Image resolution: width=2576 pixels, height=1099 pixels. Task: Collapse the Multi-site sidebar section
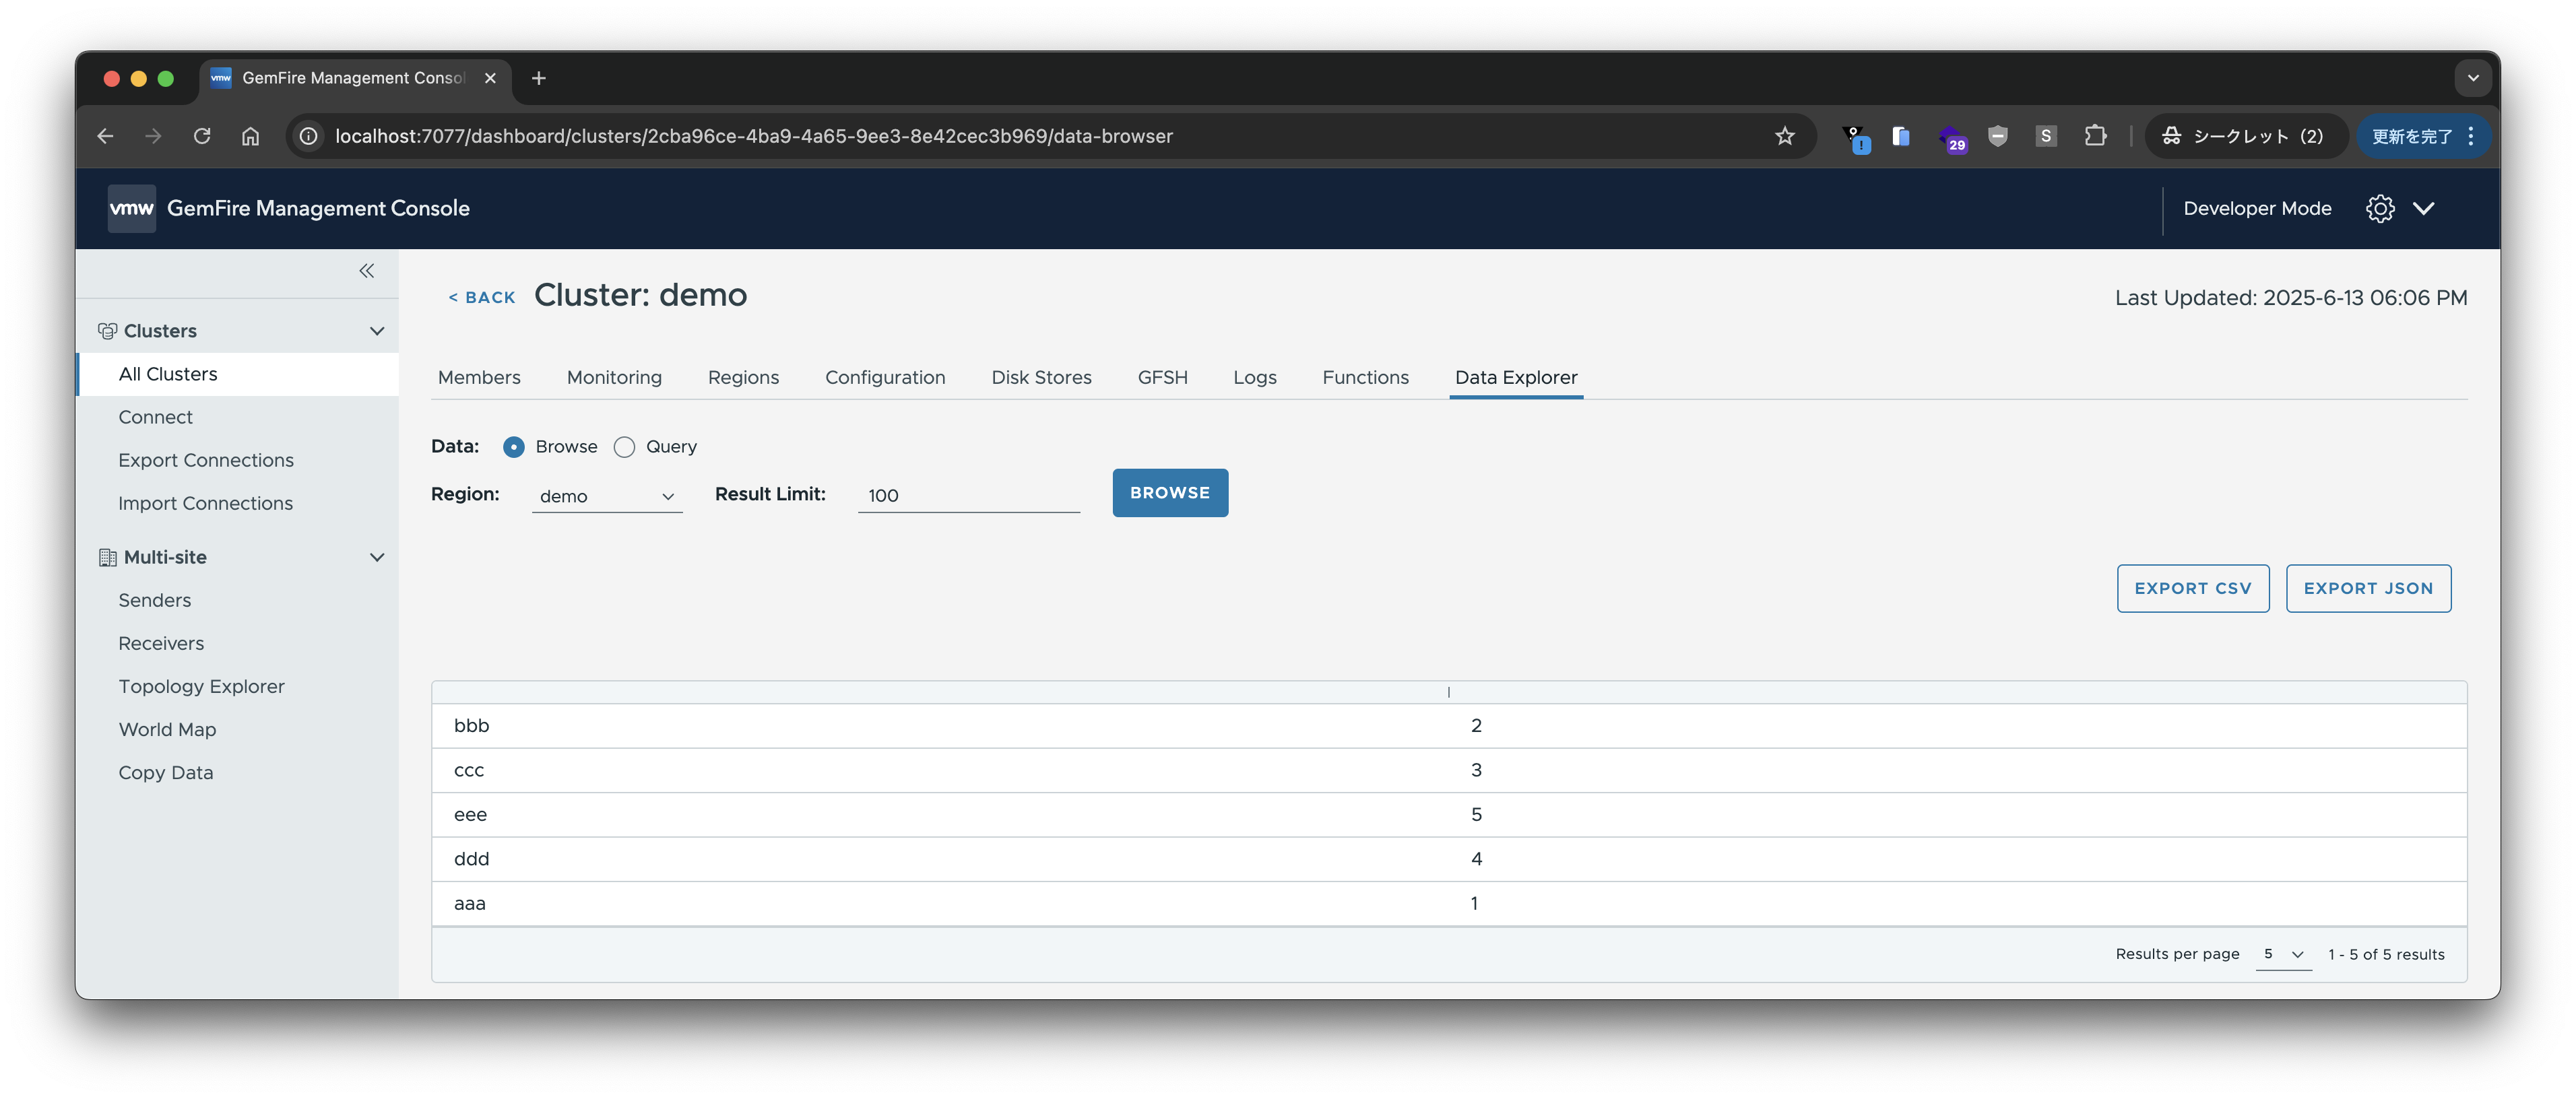[x=376, y=557]
